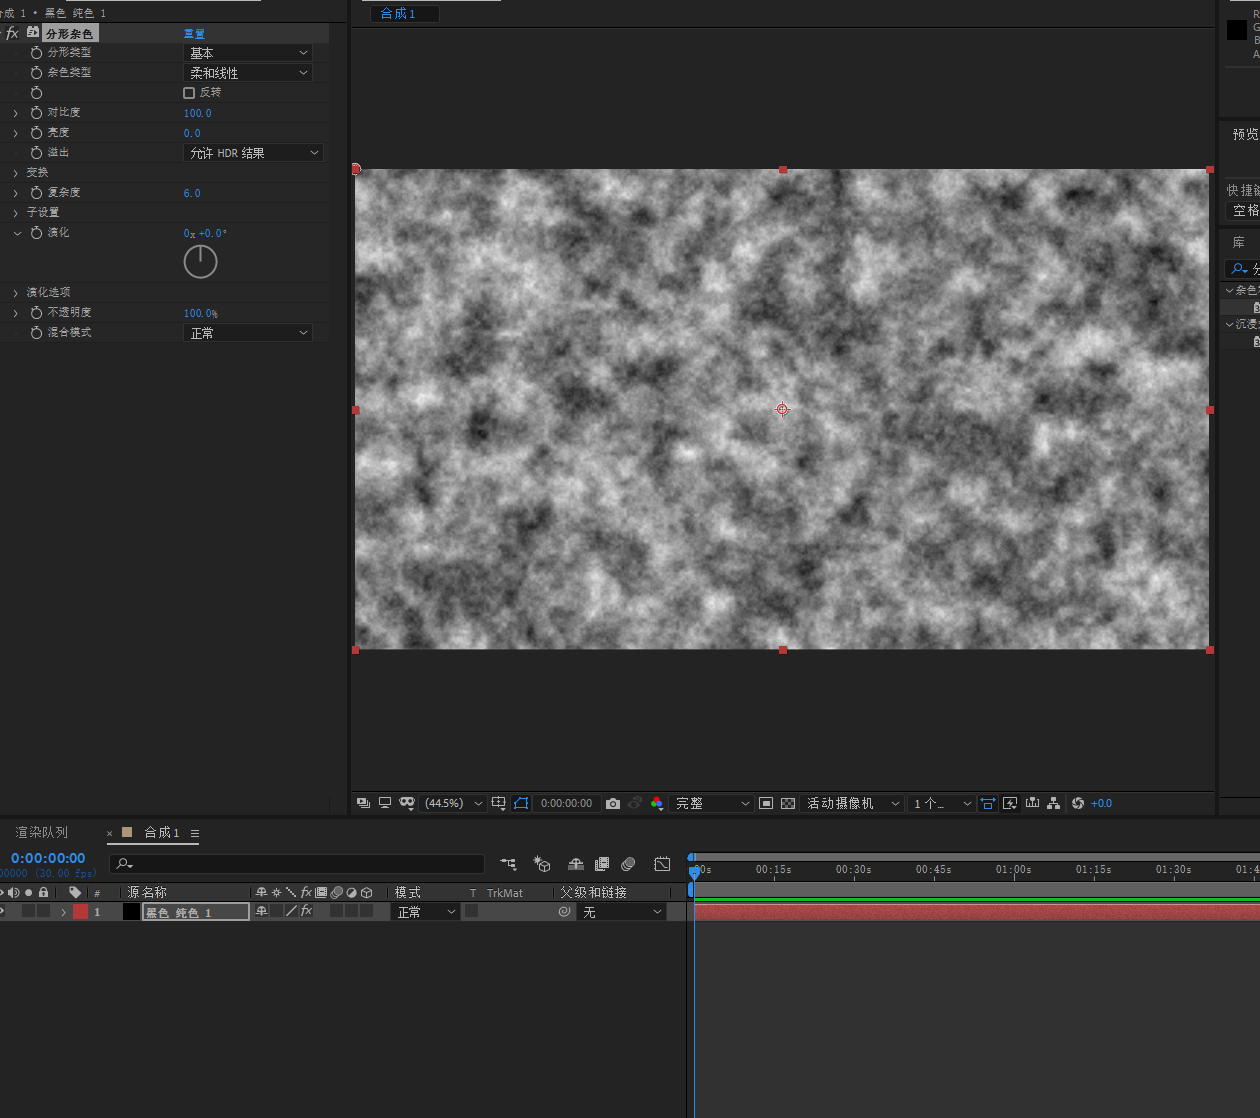Open the composition flowchart icon in viewer
The height and width of the screenshot is (1118, 1260).
tap(1054, 803)
